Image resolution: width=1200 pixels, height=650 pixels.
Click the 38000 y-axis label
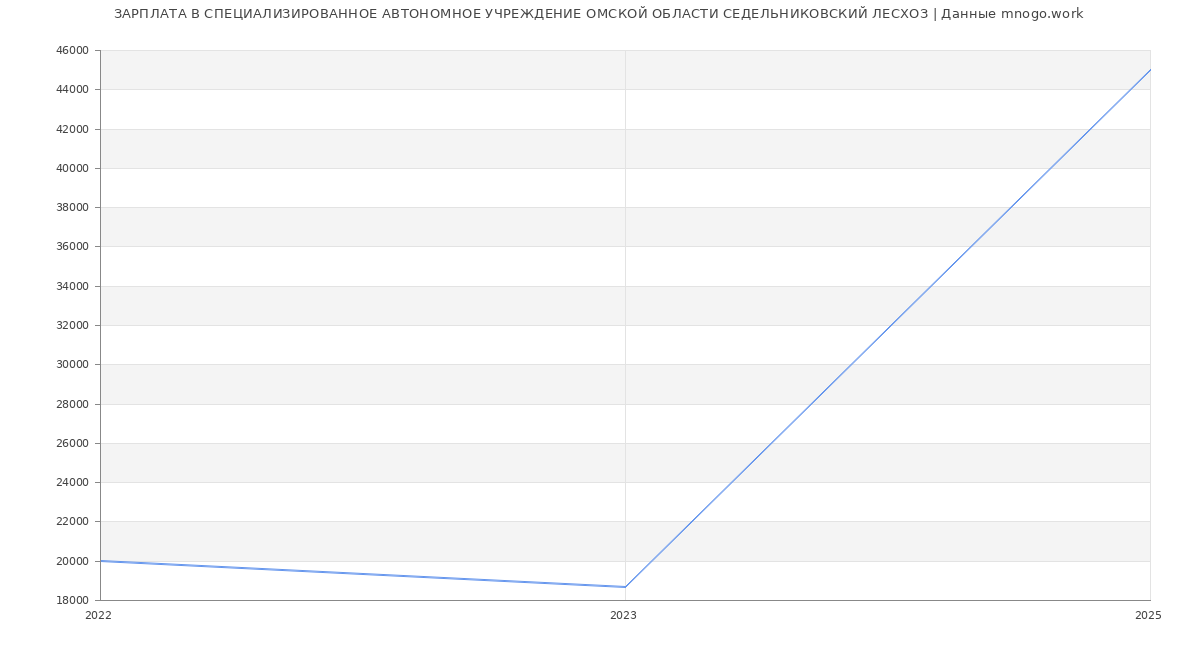(72, 208)
